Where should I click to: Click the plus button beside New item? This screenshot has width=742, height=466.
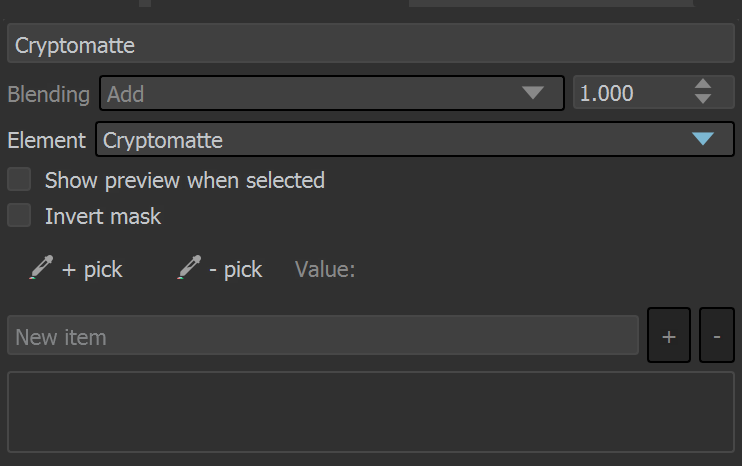pyautogui.click(x=669, y=335)
